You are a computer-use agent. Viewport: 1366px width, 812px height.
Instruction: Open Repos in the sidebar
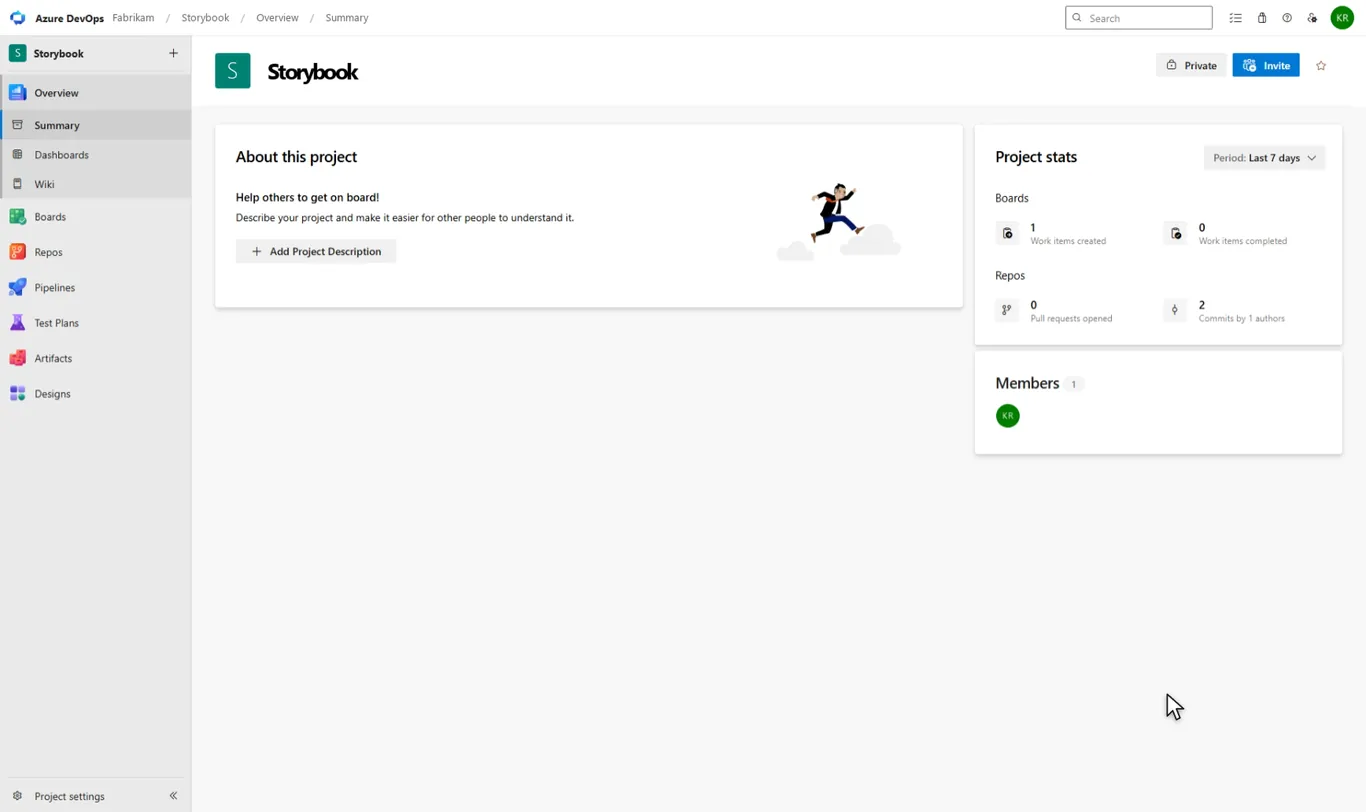pyautogui.click(x=95, y=252)
